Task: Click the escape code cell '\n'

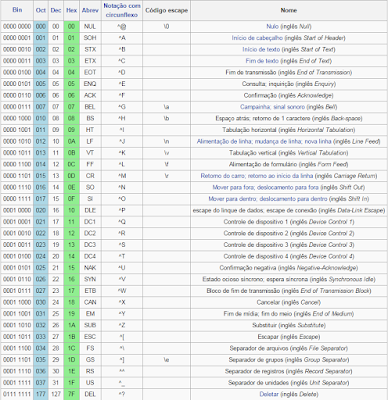Action: 166,141
